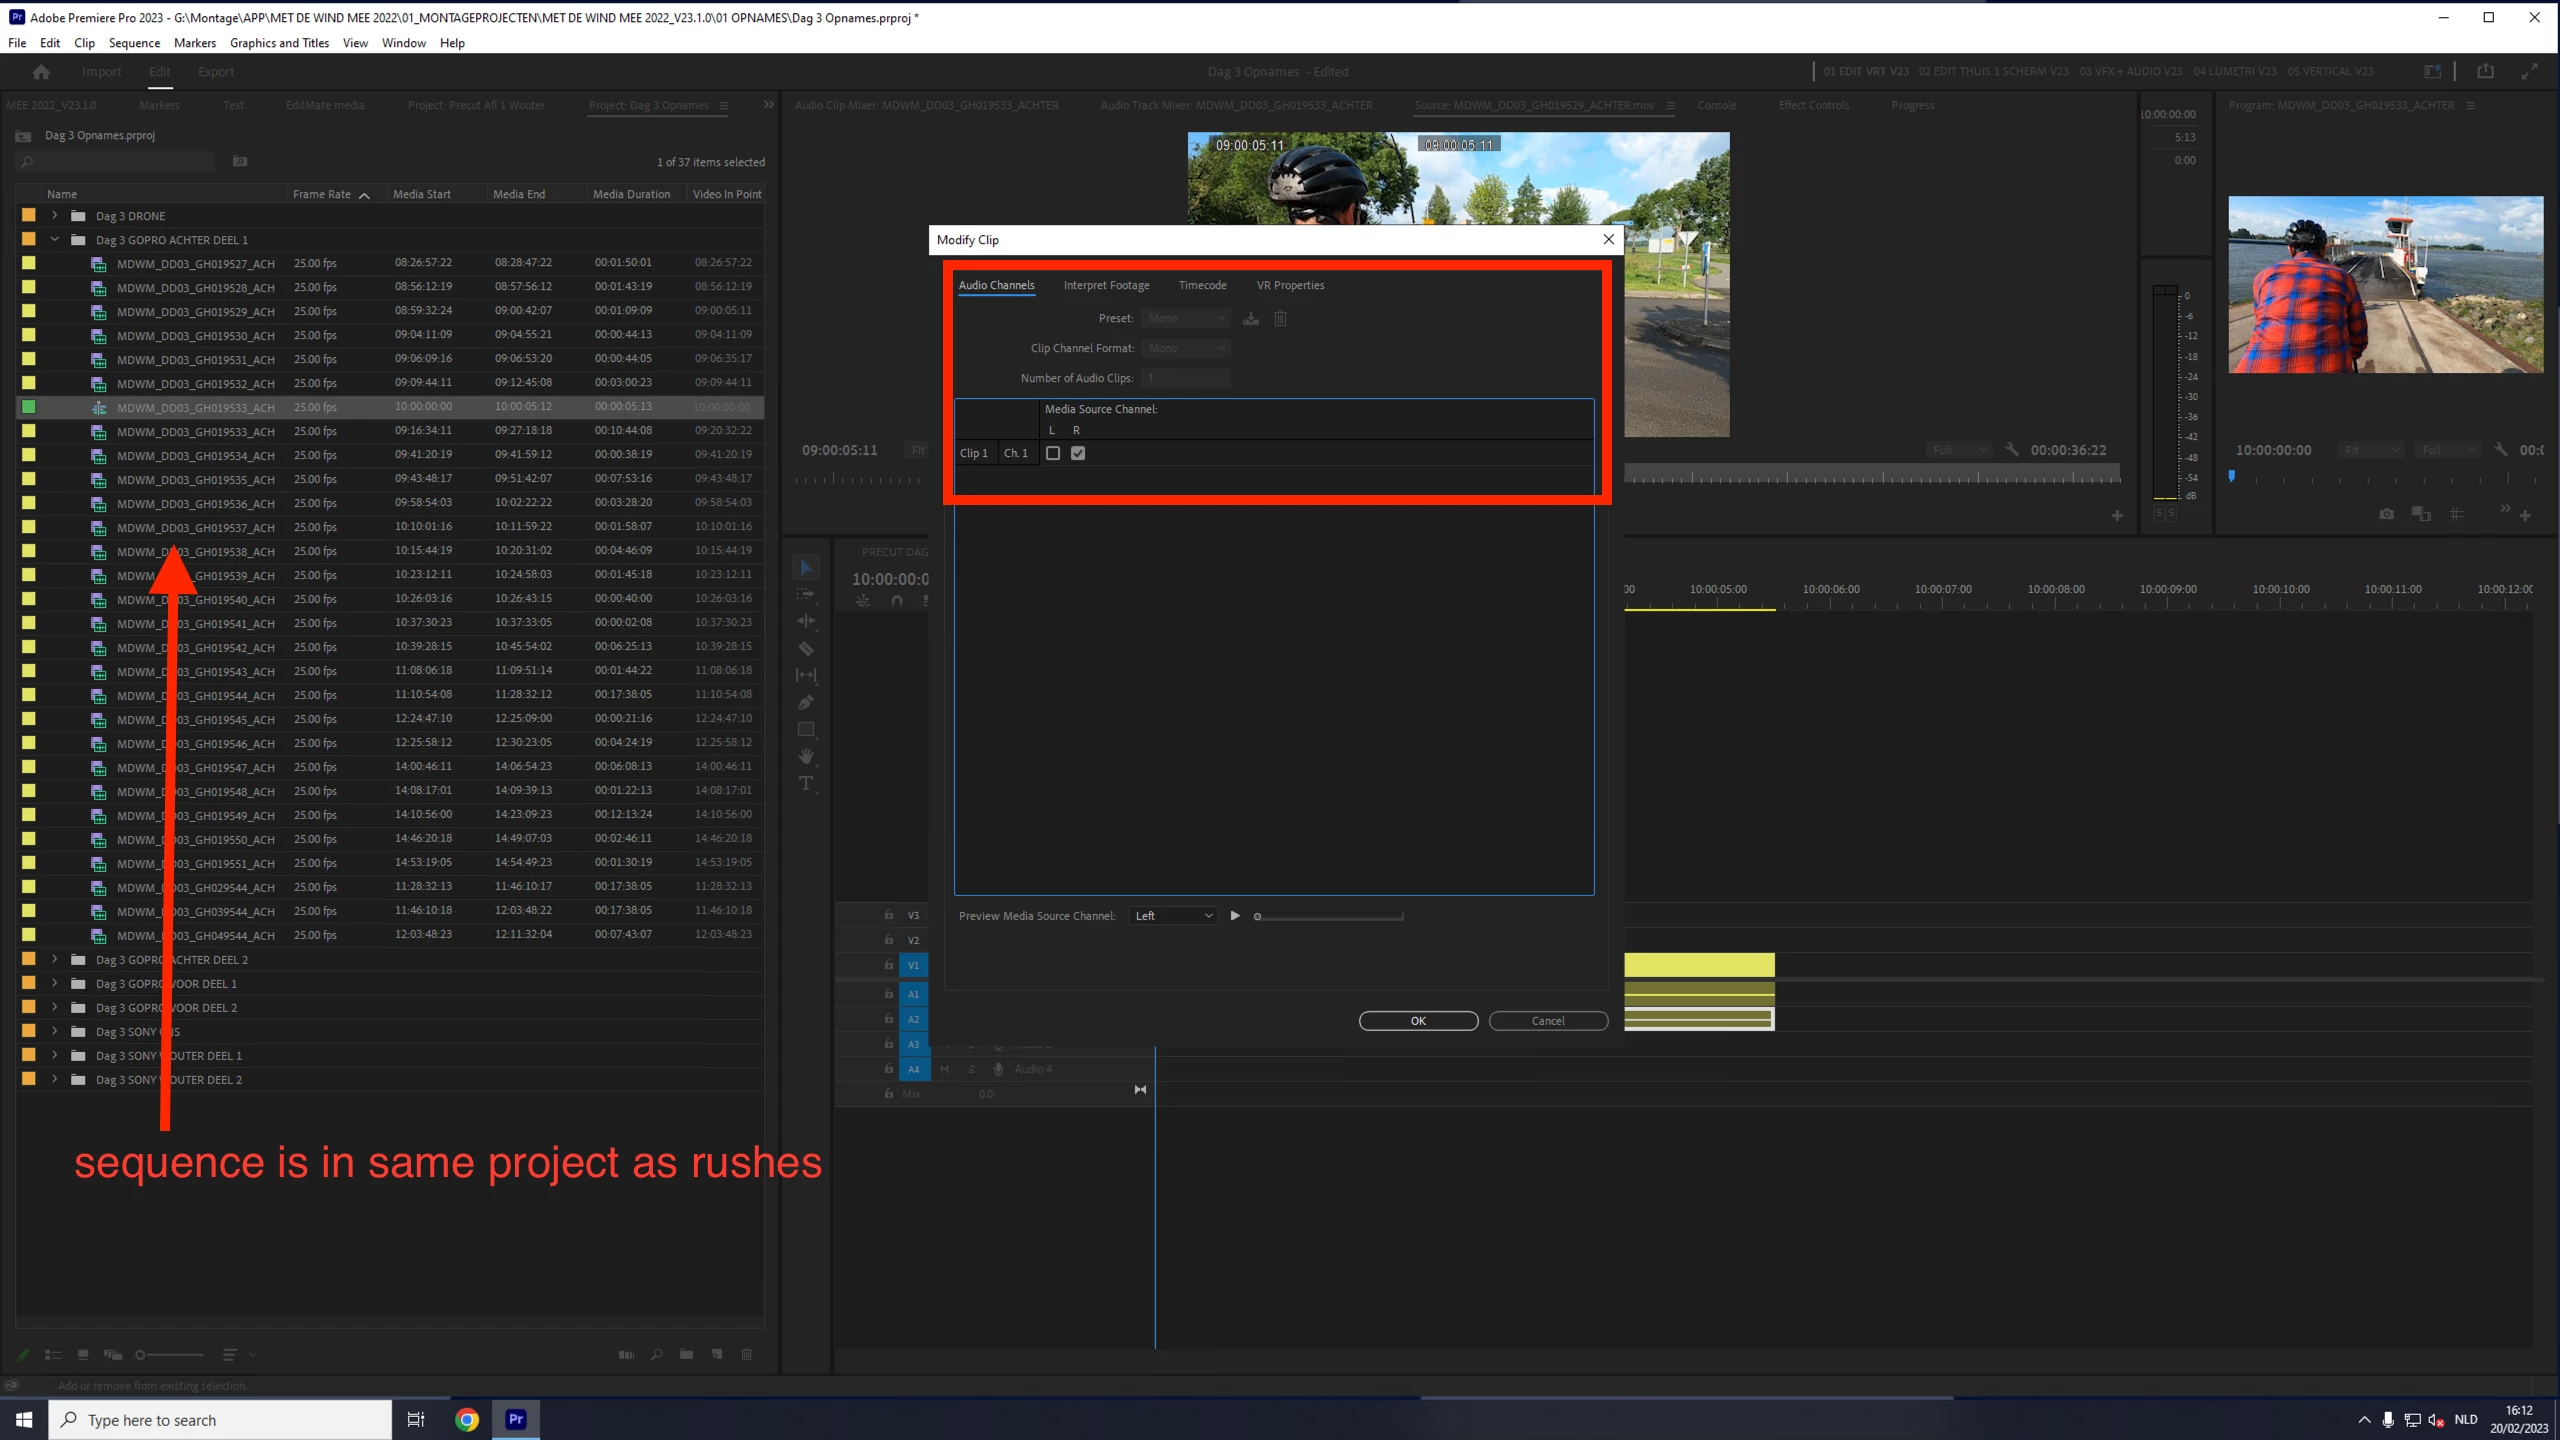Select the Razor tool
The height and width of the screenshot is (1440, 2560).
pyautogui.click(x=806, y=648)
